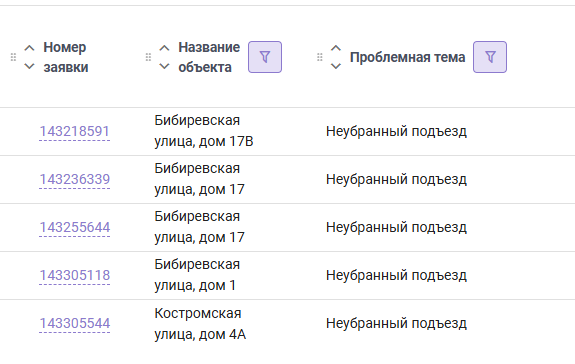Open filter for Проблемная тема column
This screenshot has height=364, width=575.
[490, 57]
